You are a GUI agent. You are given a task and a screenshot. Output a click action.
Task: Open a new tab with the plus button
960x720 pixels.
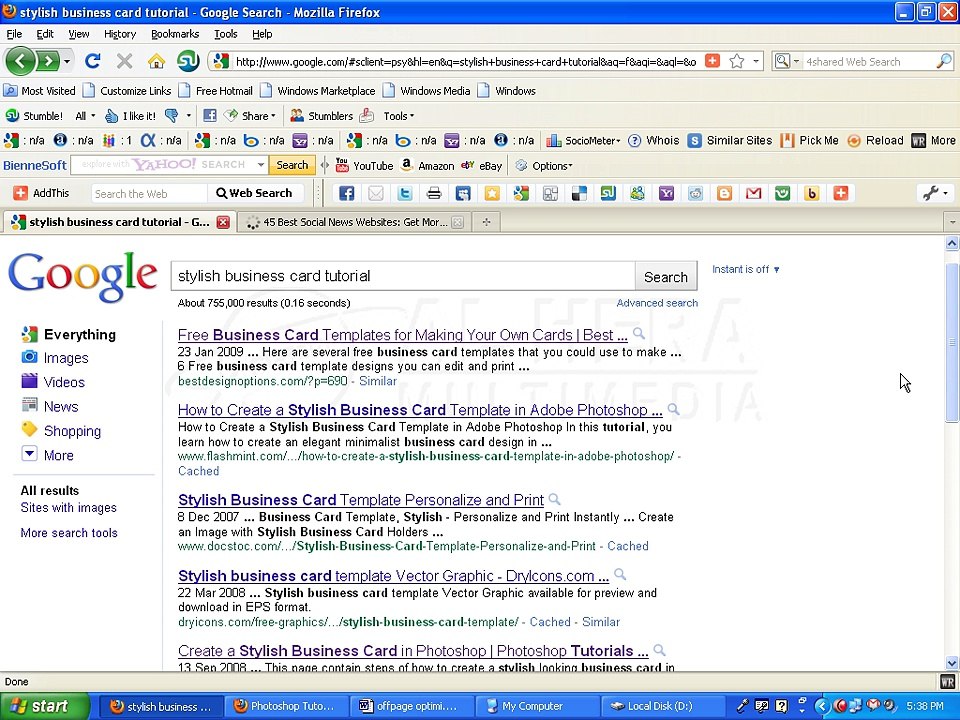pos(486,222)
